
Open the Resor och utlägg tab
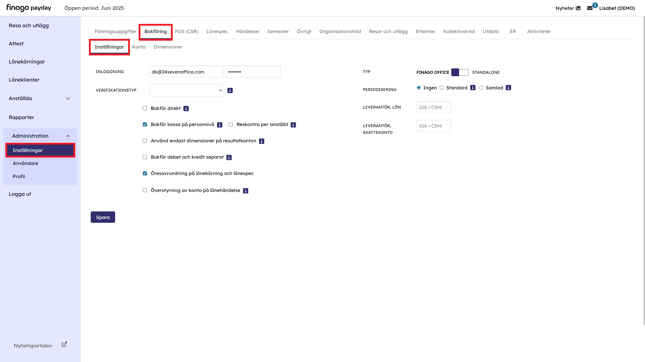(x=388, y=31)
